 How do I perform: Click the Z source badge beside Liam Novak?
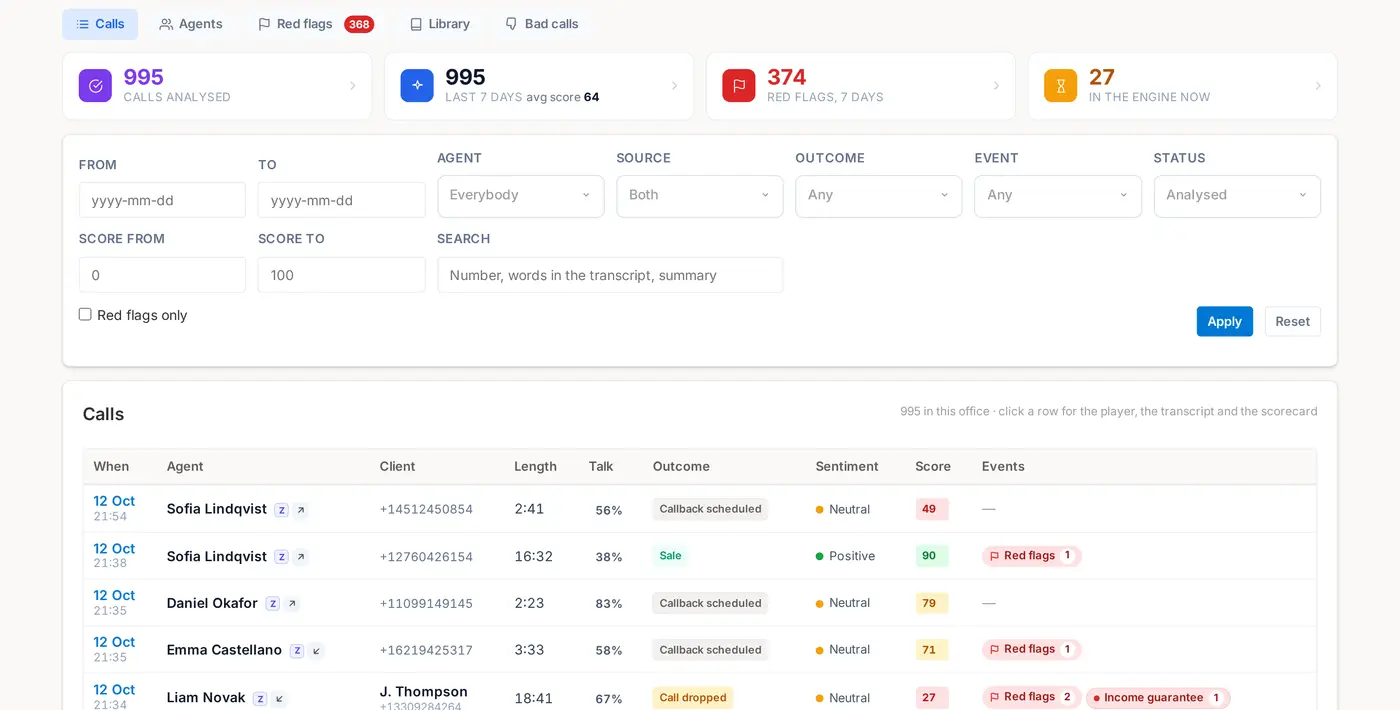click(260, 699)
